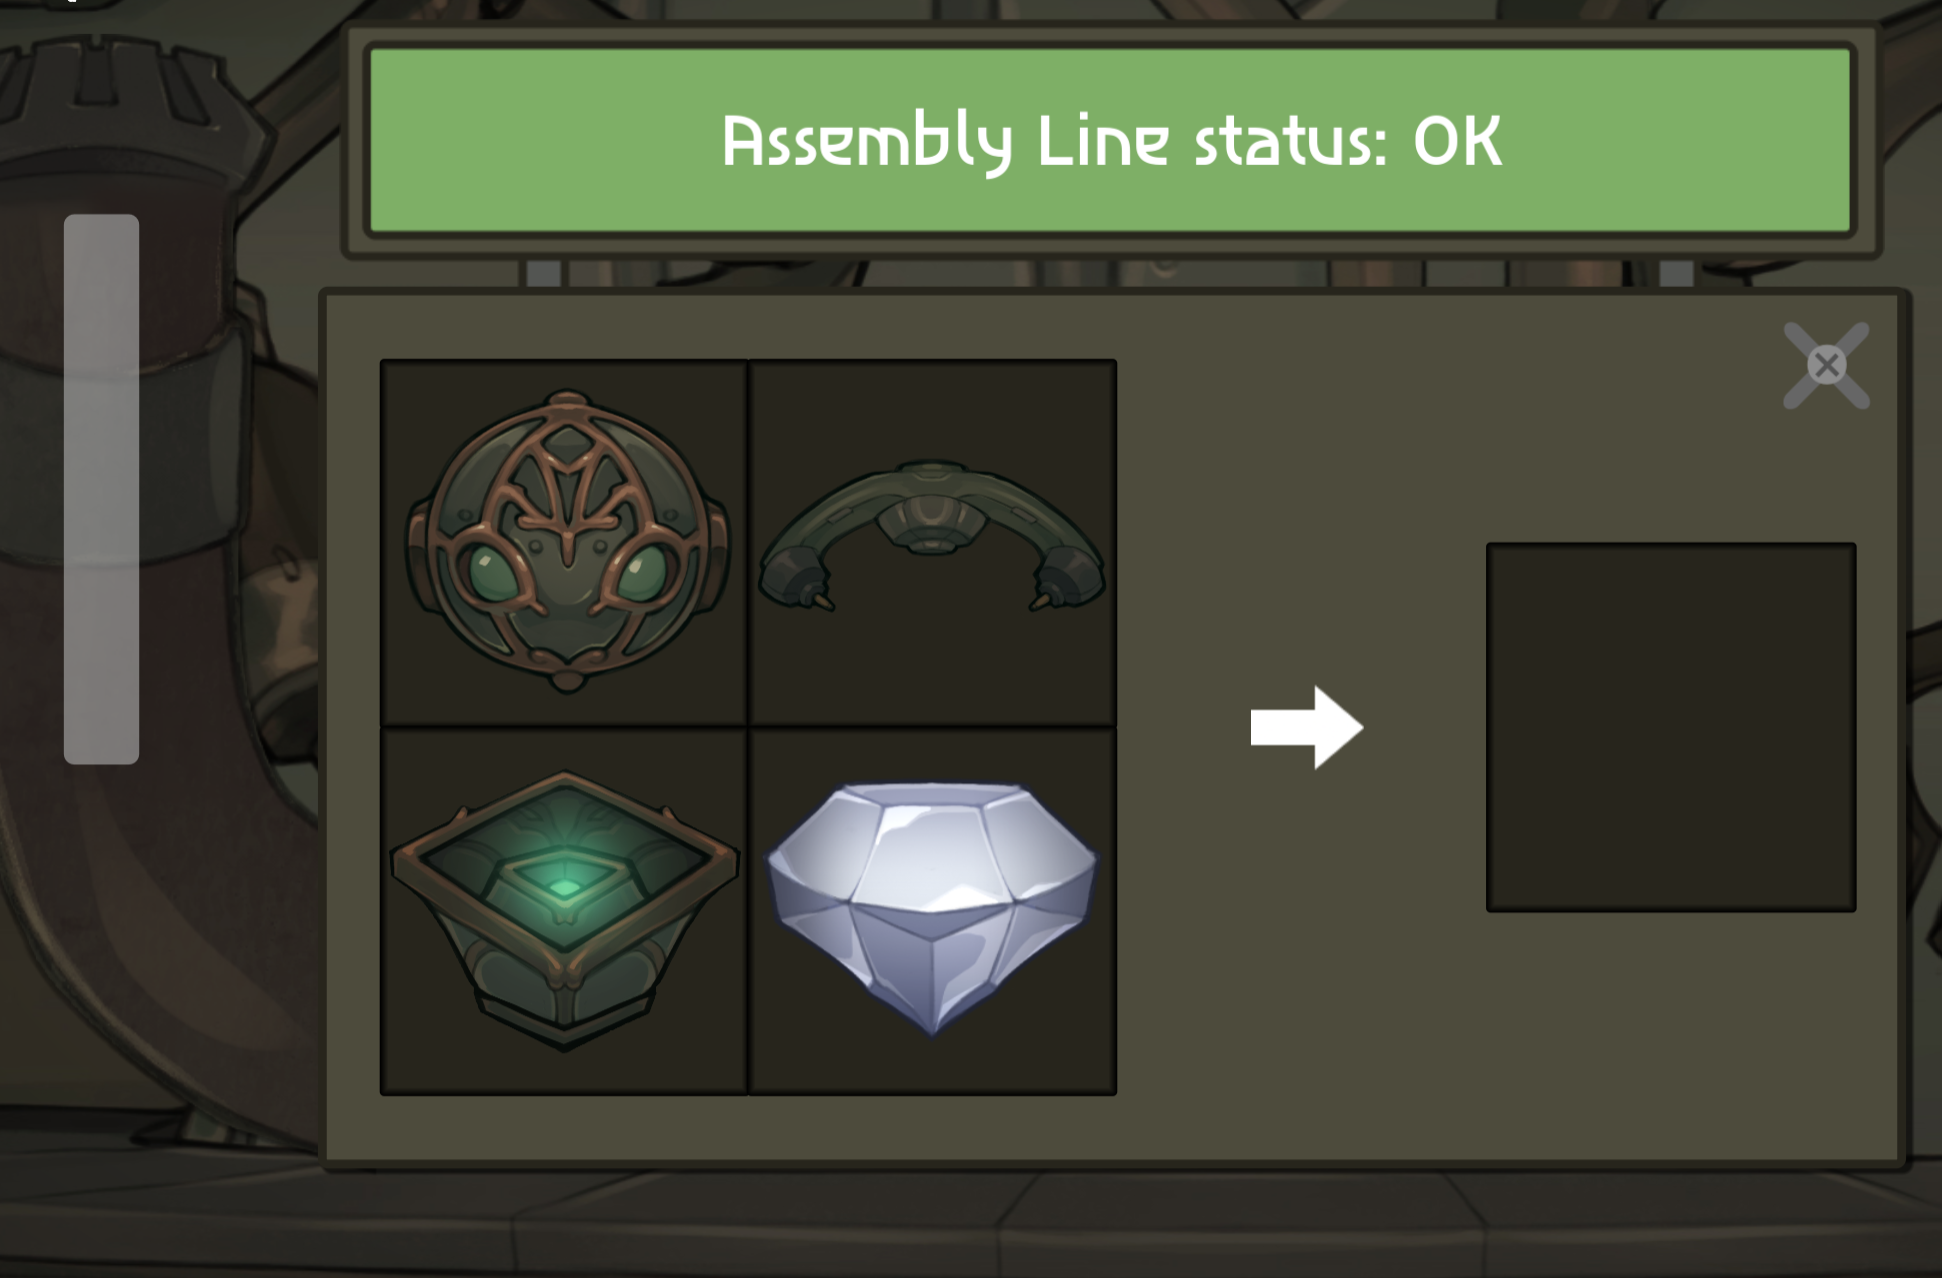1942x1278 pixels.
Task: Click the result box right of the arrow
Action: coord(1671,727)
